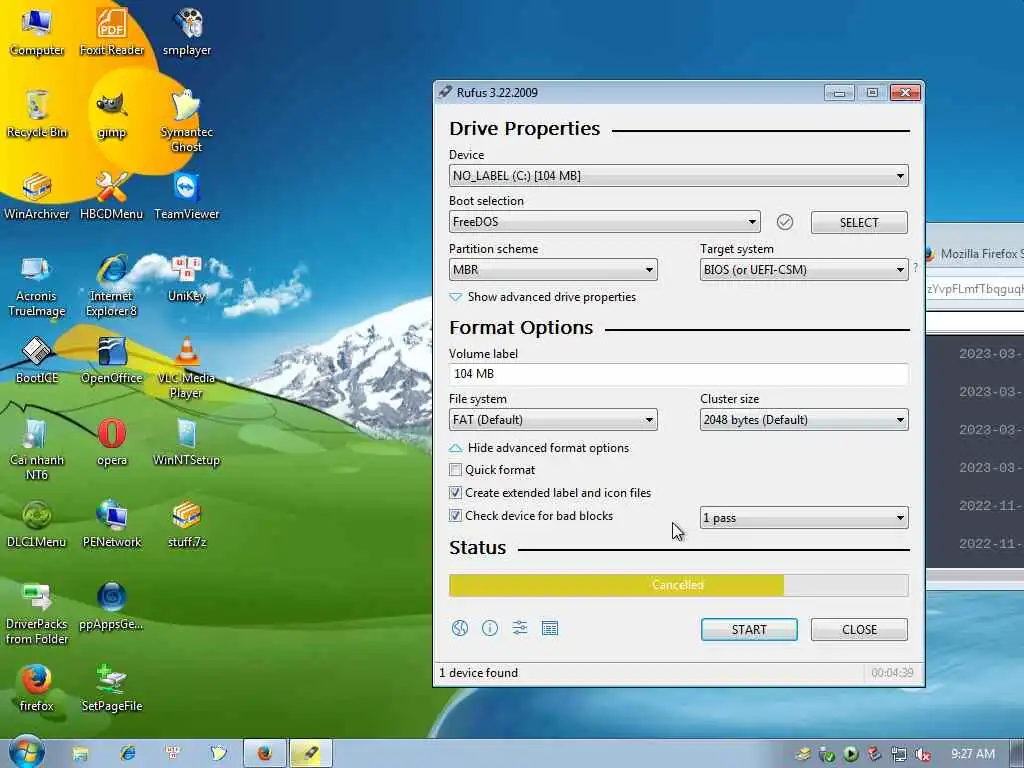
Task: Open the bad blocks 1 pass dropdown
Action: pos(804,518)
